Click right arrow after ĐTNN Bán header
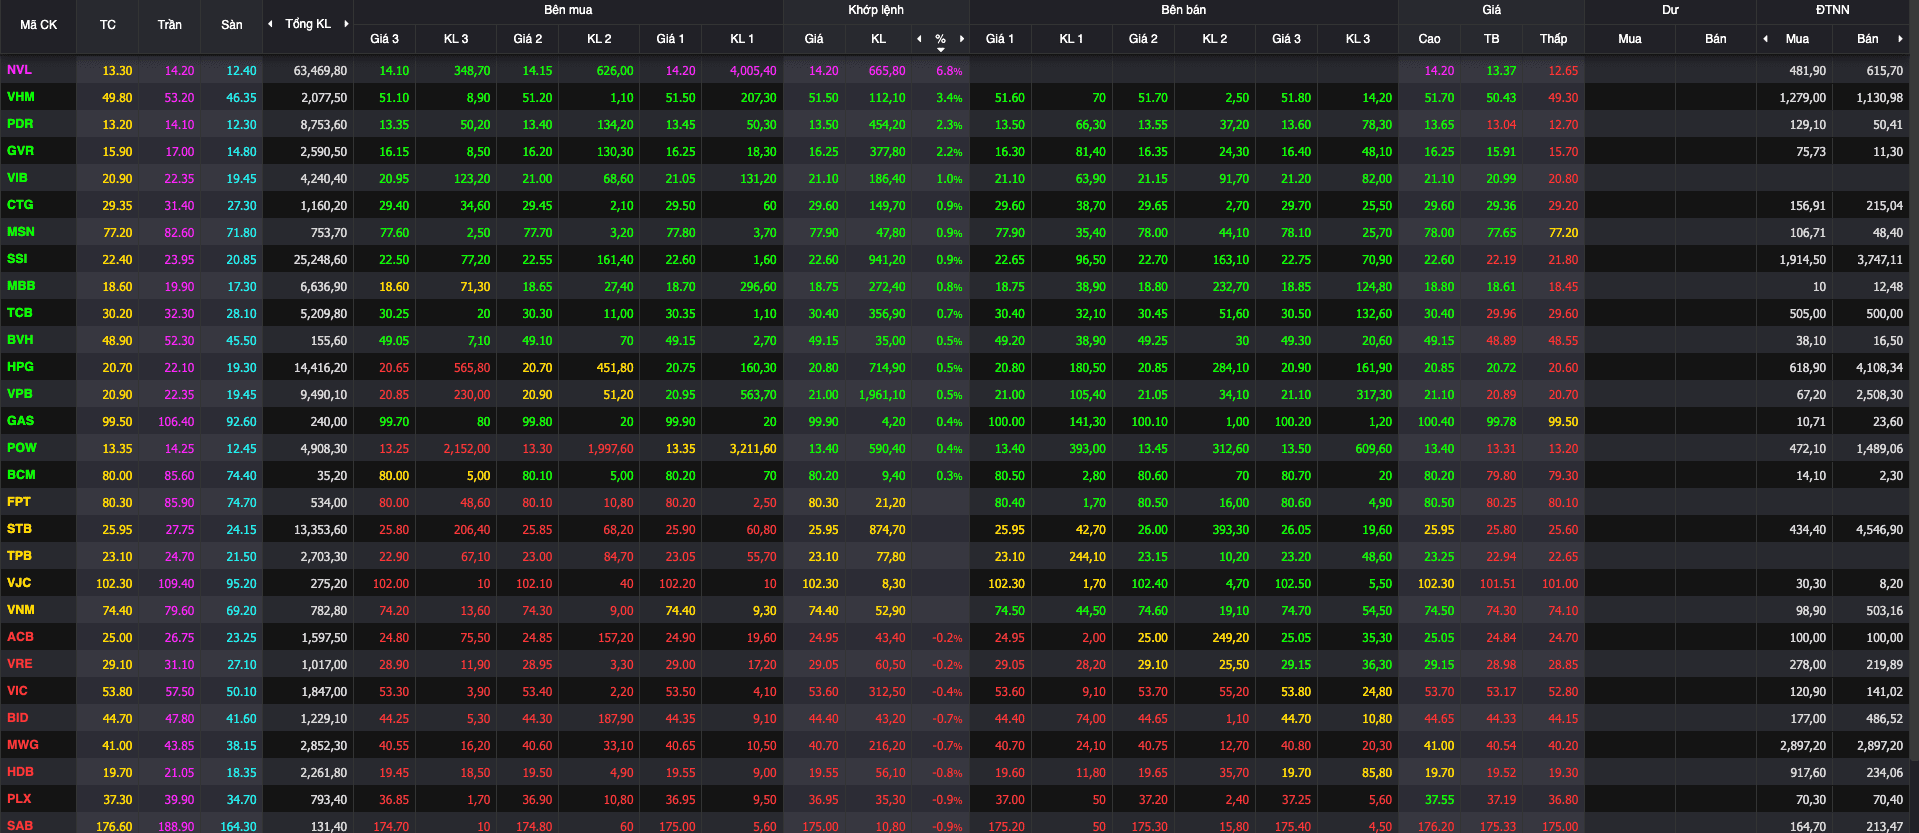 click(x=1900, y=39)
